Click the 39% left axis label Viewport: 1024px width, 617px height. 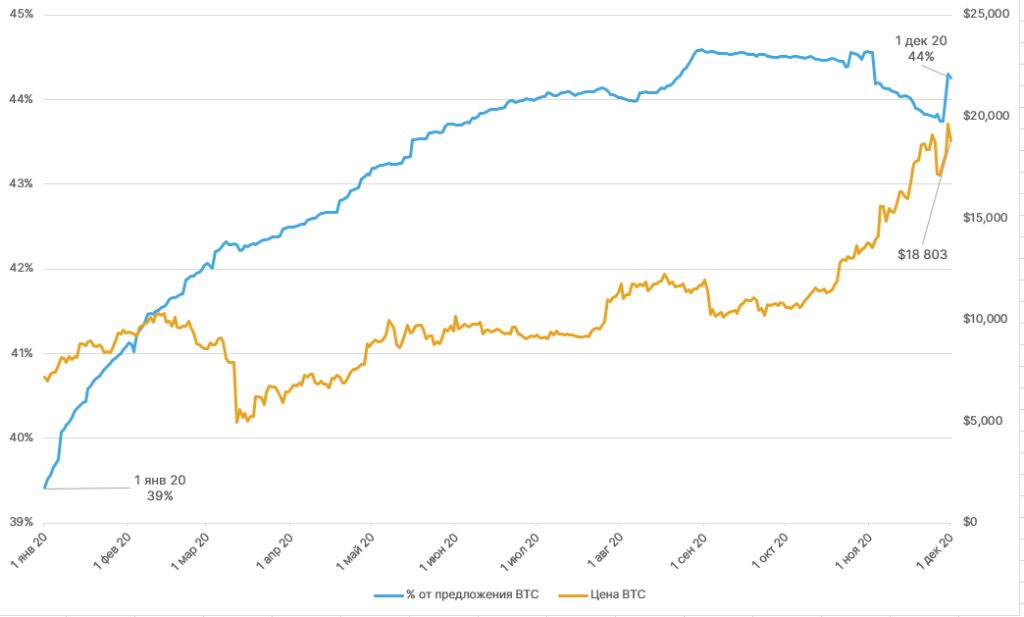click(x=21, y=522)
